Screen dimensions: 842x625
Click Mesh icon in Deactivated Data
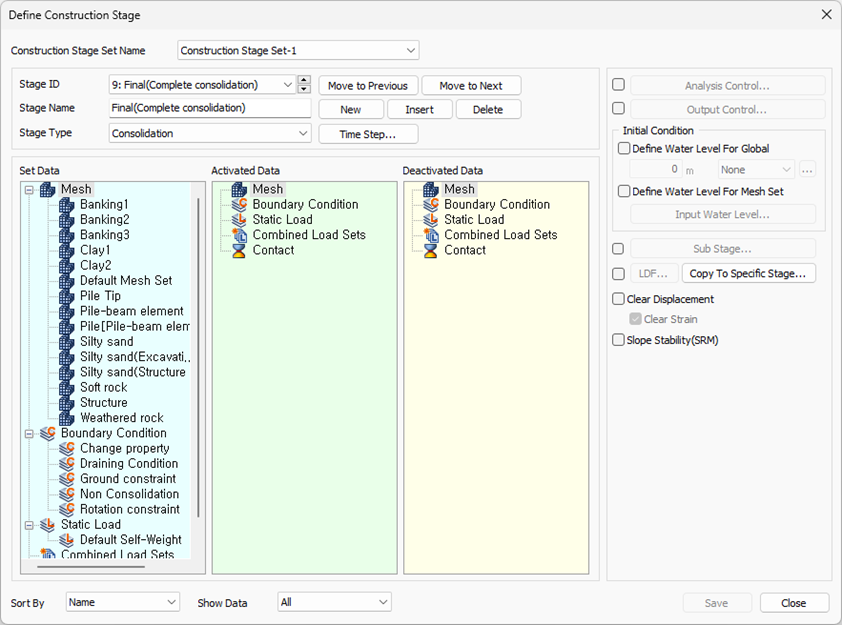[431, 189]
